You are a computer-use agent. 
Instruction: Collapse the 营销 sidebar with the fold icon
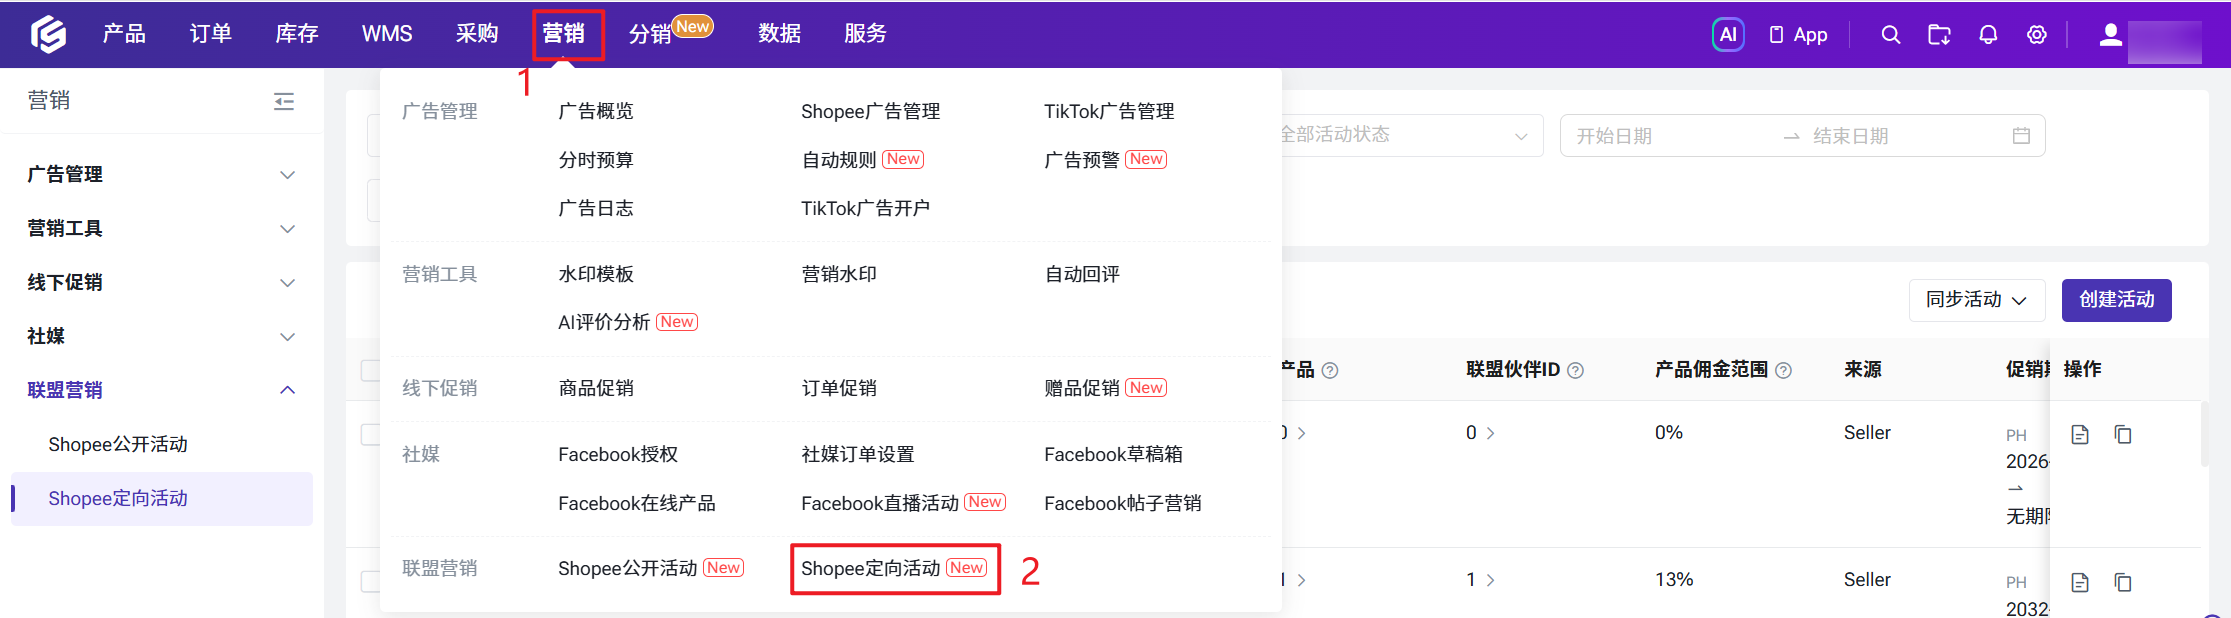(284, 101)
